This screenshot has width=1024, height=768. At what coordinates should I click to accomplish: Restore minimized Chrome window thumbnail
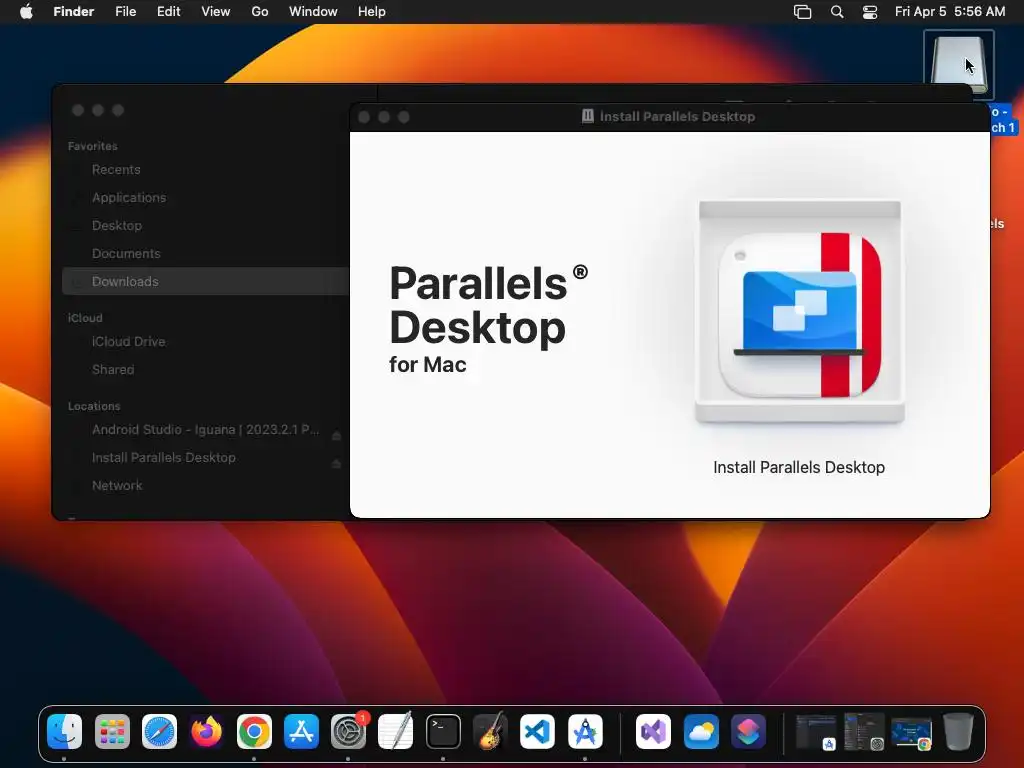[x=912, y=733]
